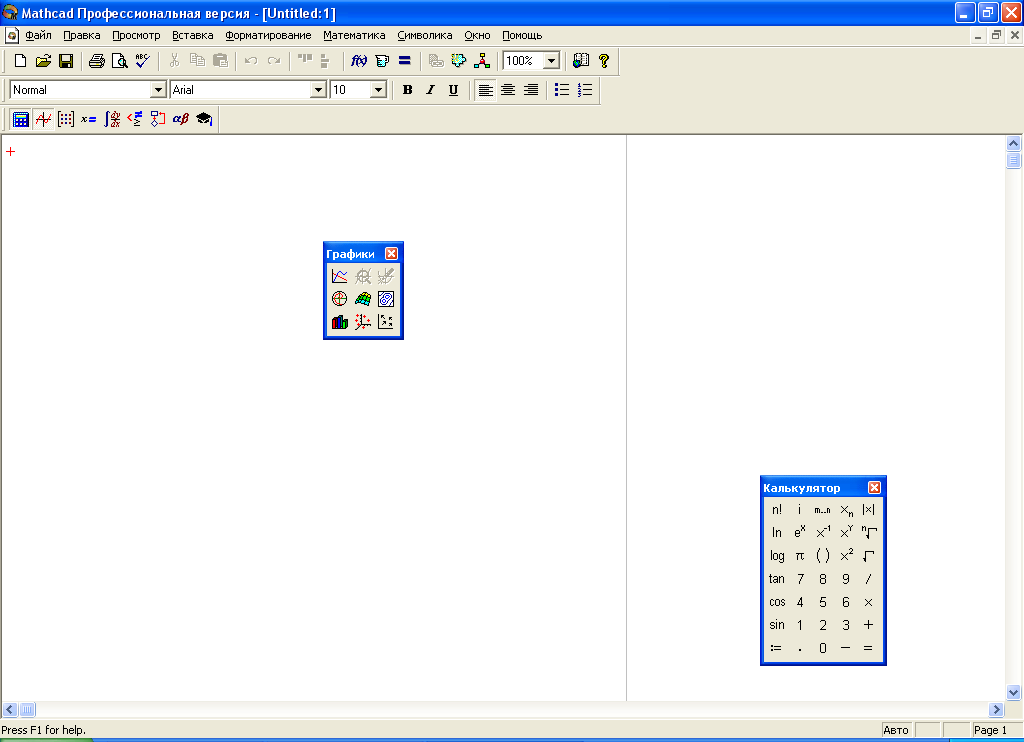This screenshot has height=742, width=1024.
Task: Insert function with the f(x) icon
Action: (359, 61)
